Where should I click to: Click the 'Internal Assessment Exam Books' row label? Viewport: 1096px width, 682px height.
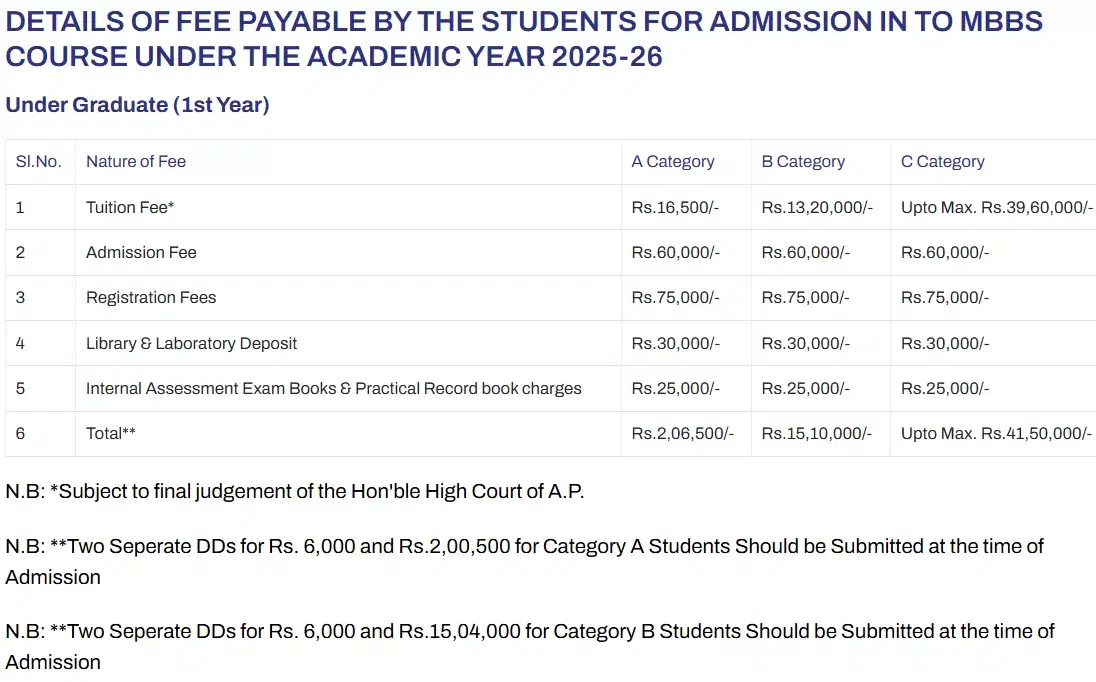coord(333,388)
